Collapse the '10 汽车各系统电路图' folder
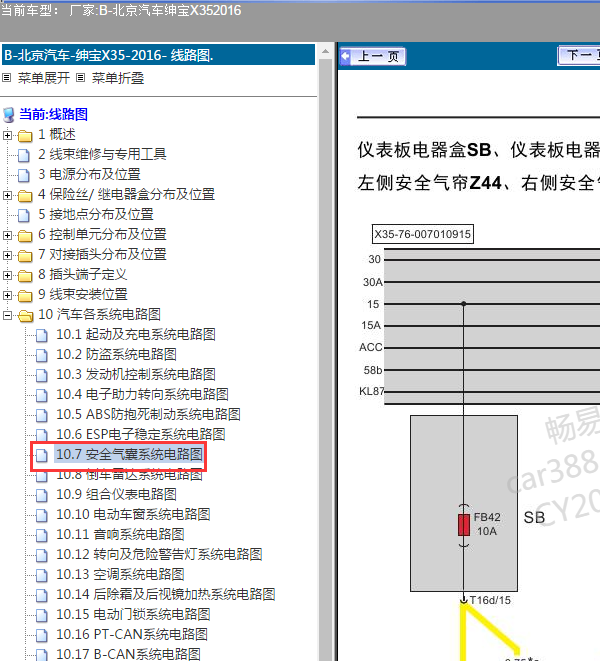 pos(7,315)
